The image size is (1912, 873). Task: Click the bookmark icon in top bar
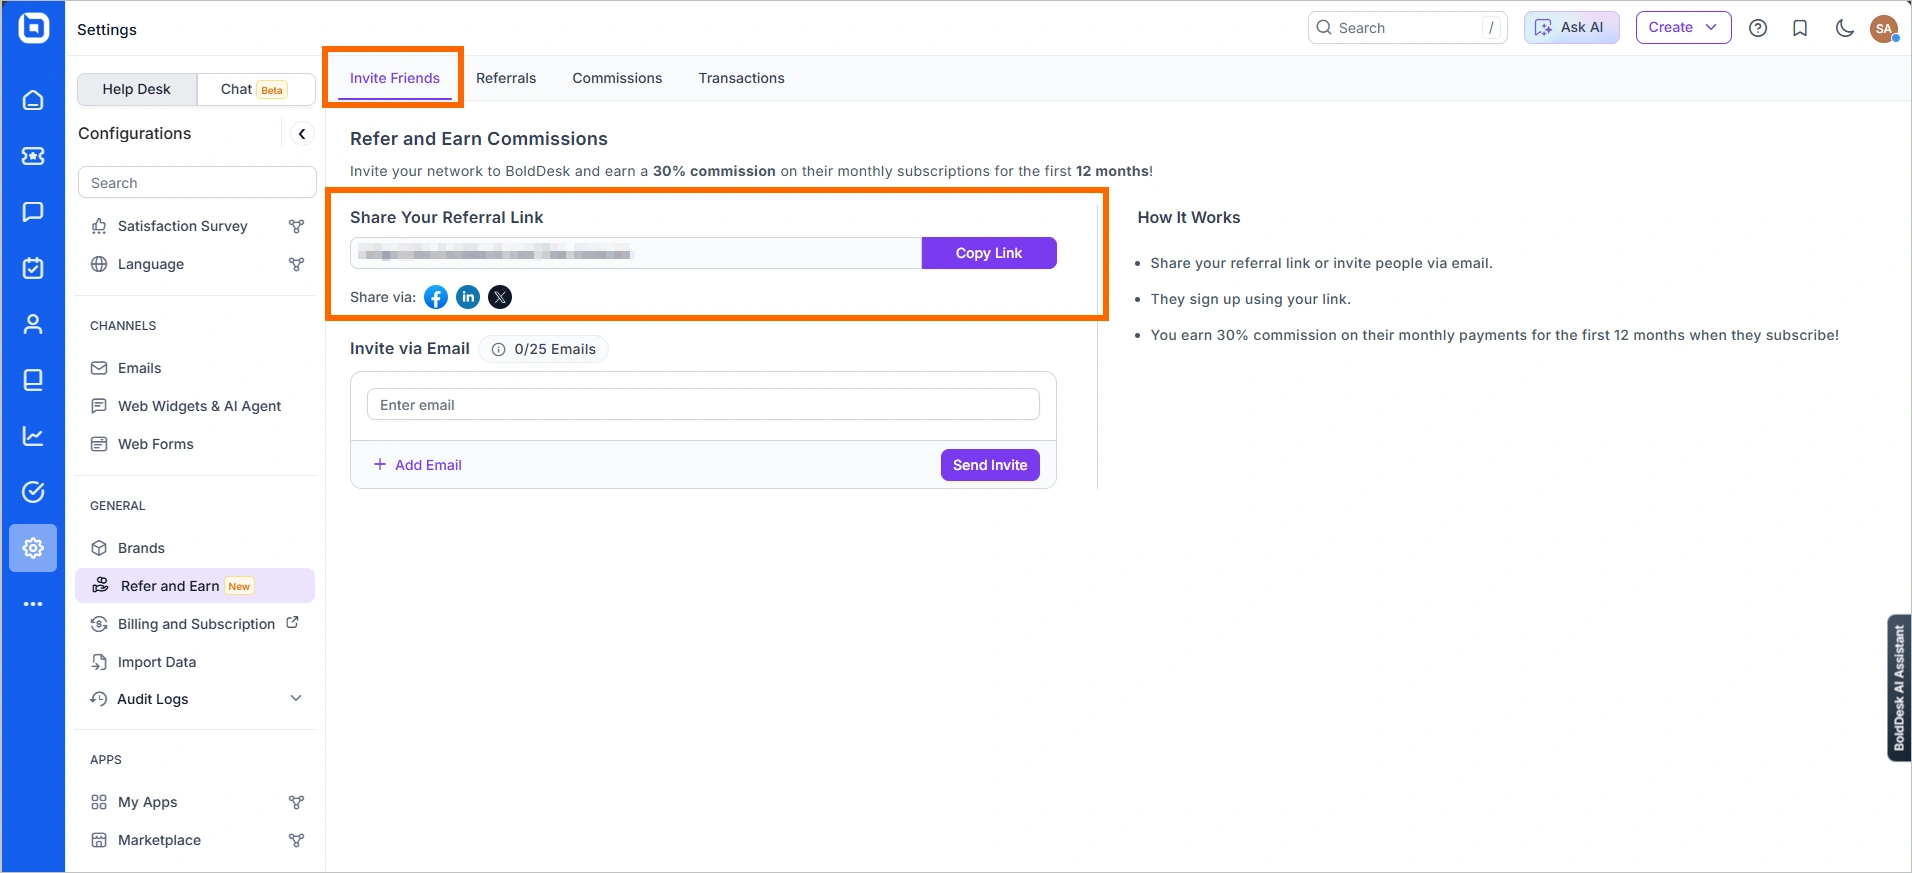tap(1800, 28)
